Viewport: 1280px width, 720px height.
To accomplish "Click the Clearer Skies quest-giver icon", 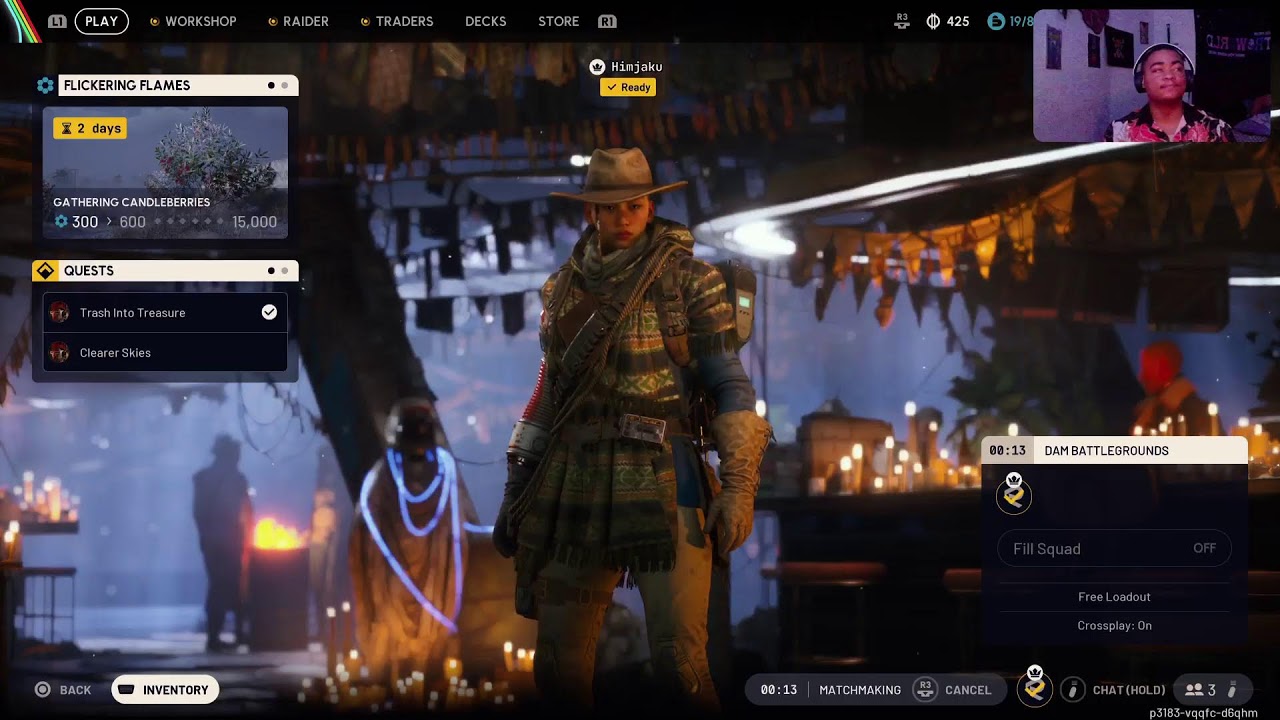I will coord(59,353).
